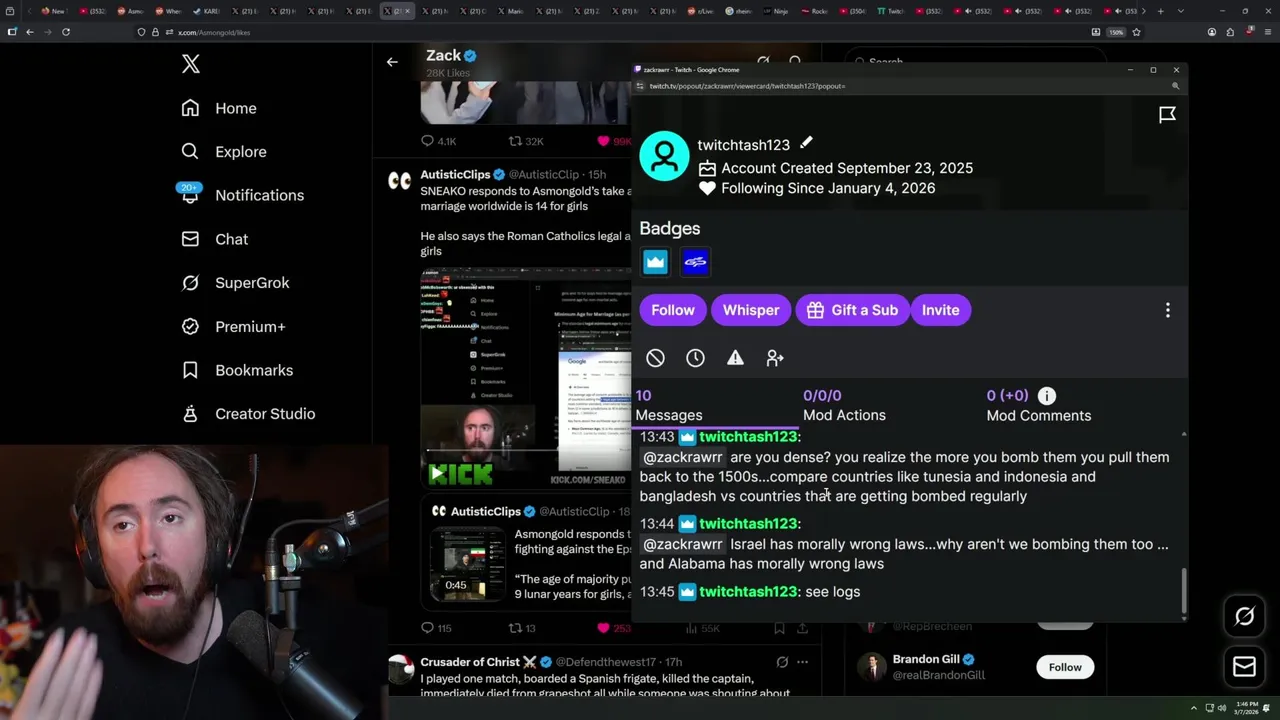Click the edit pencil next to twitchtash123
This screenshot has width=1280, height=720.
pyautogui.click(x=806, y=143)
